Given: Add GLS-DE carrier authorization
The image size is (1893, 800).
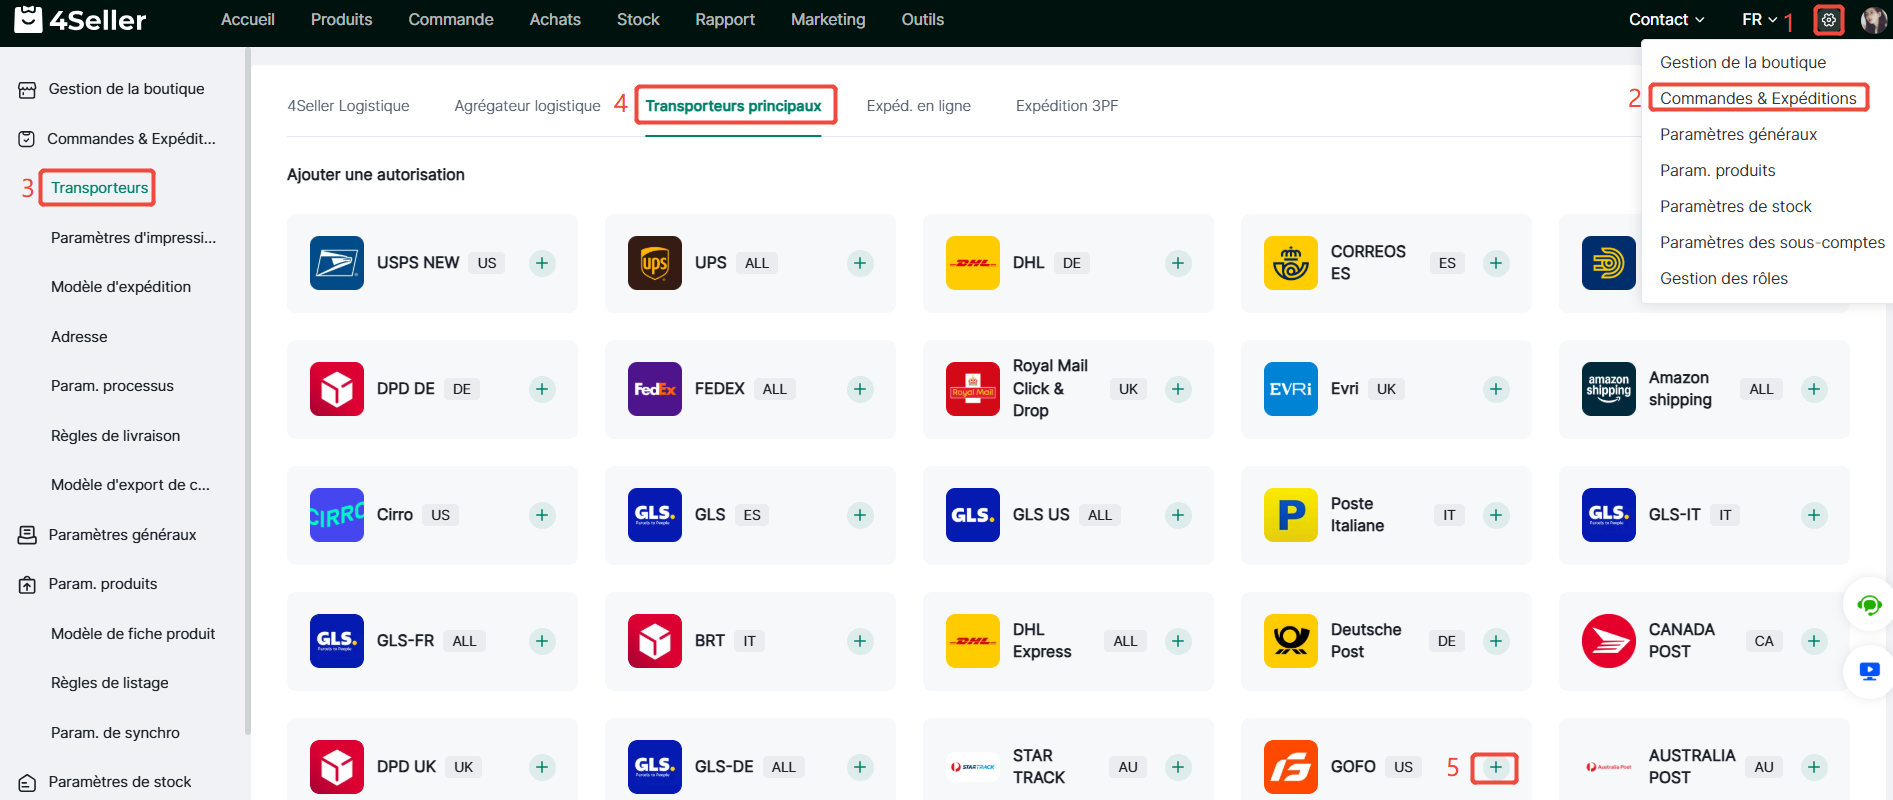Looking at the screenshot, I should tap(860, 767).
